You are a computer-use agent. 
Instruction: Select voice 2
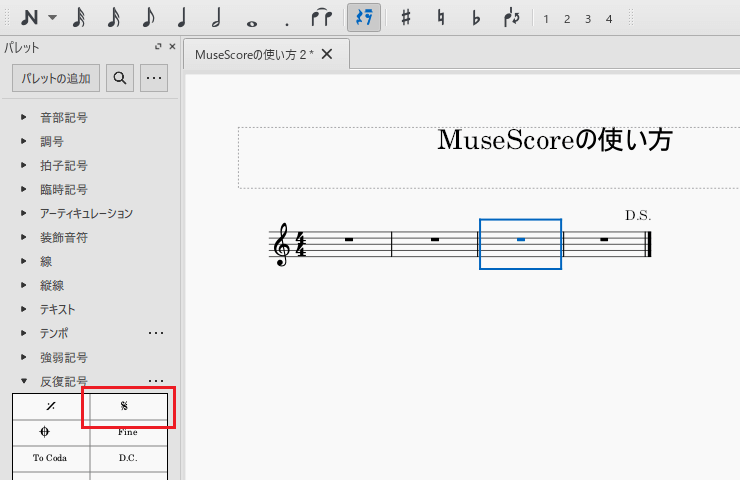point(567,19)
